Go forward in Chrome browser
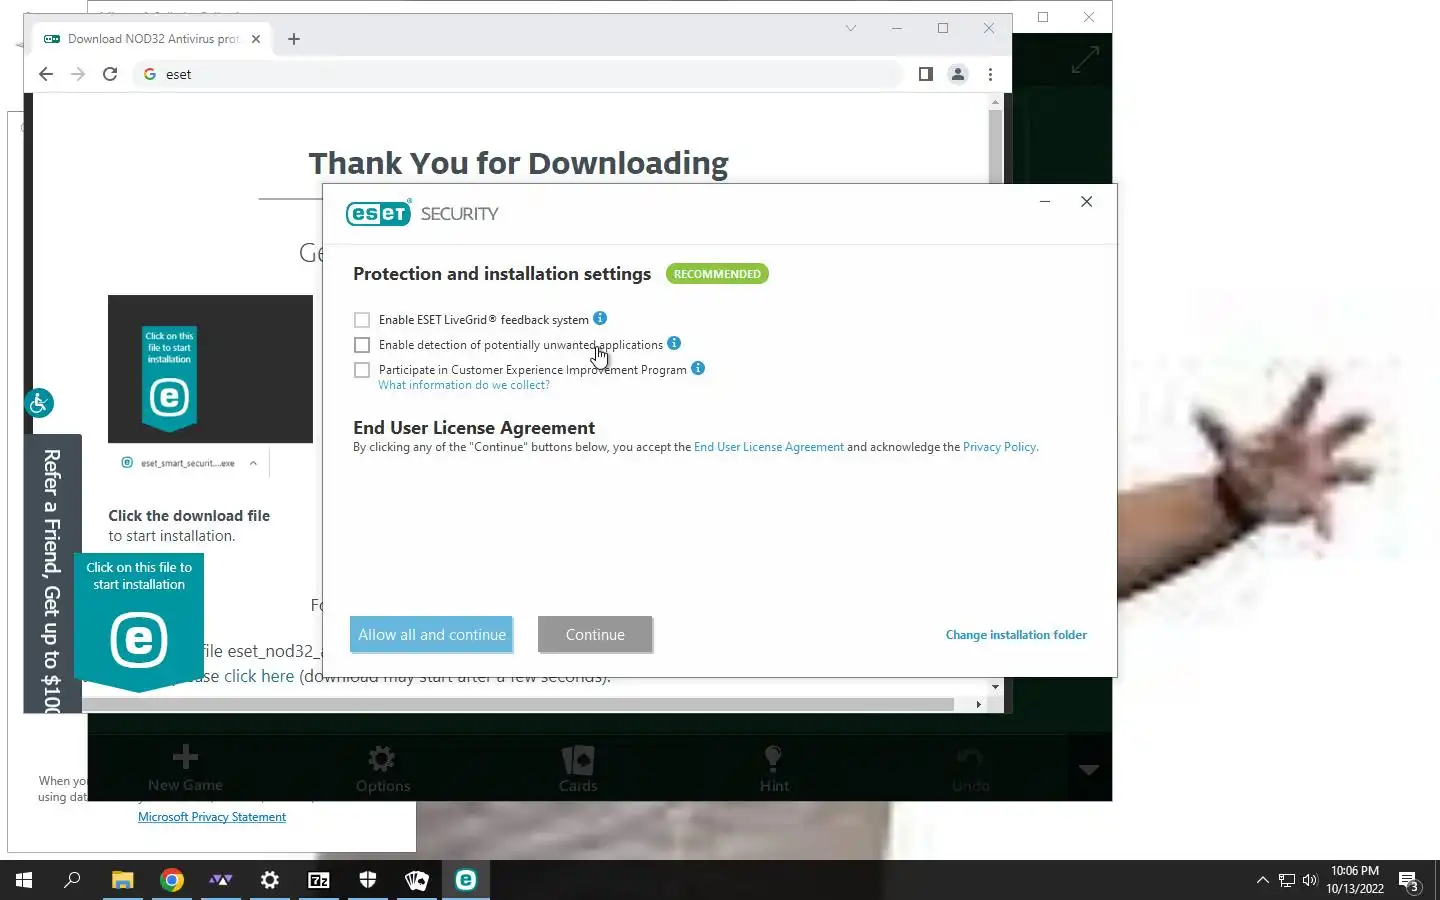The image size is (1440, 900). [x=78, y=74]
